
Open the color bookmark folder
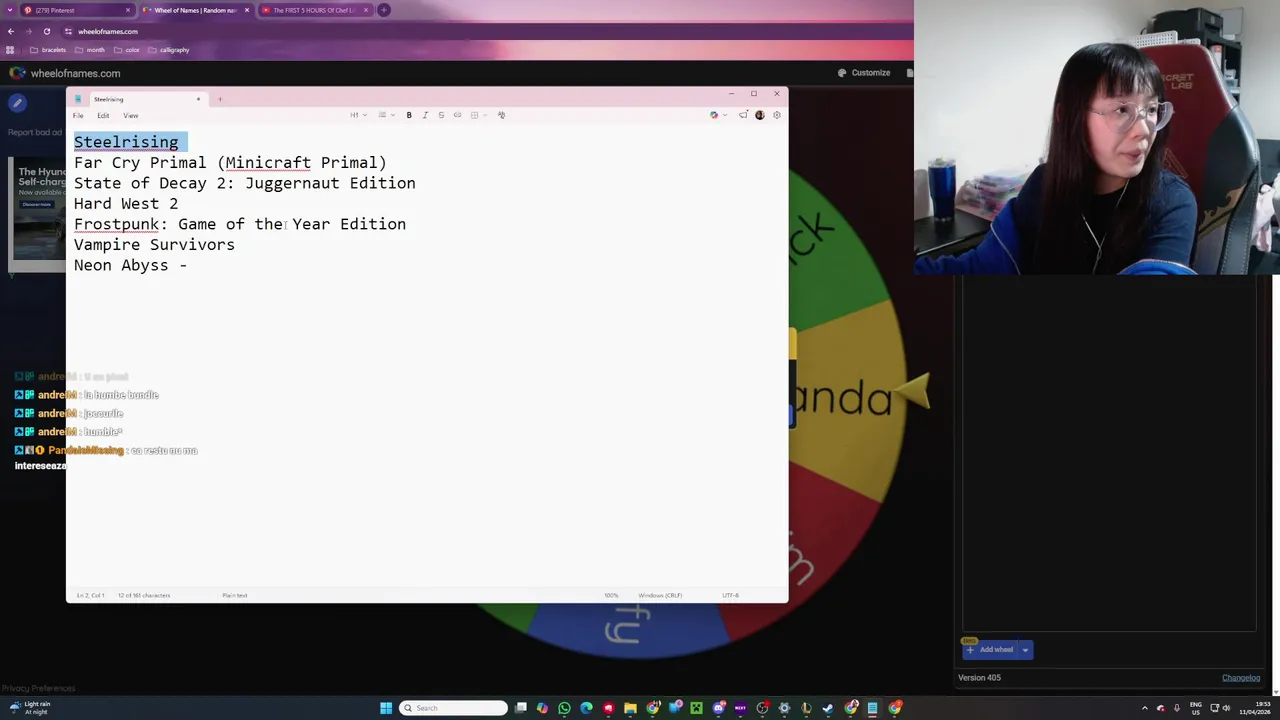[127, 50]
